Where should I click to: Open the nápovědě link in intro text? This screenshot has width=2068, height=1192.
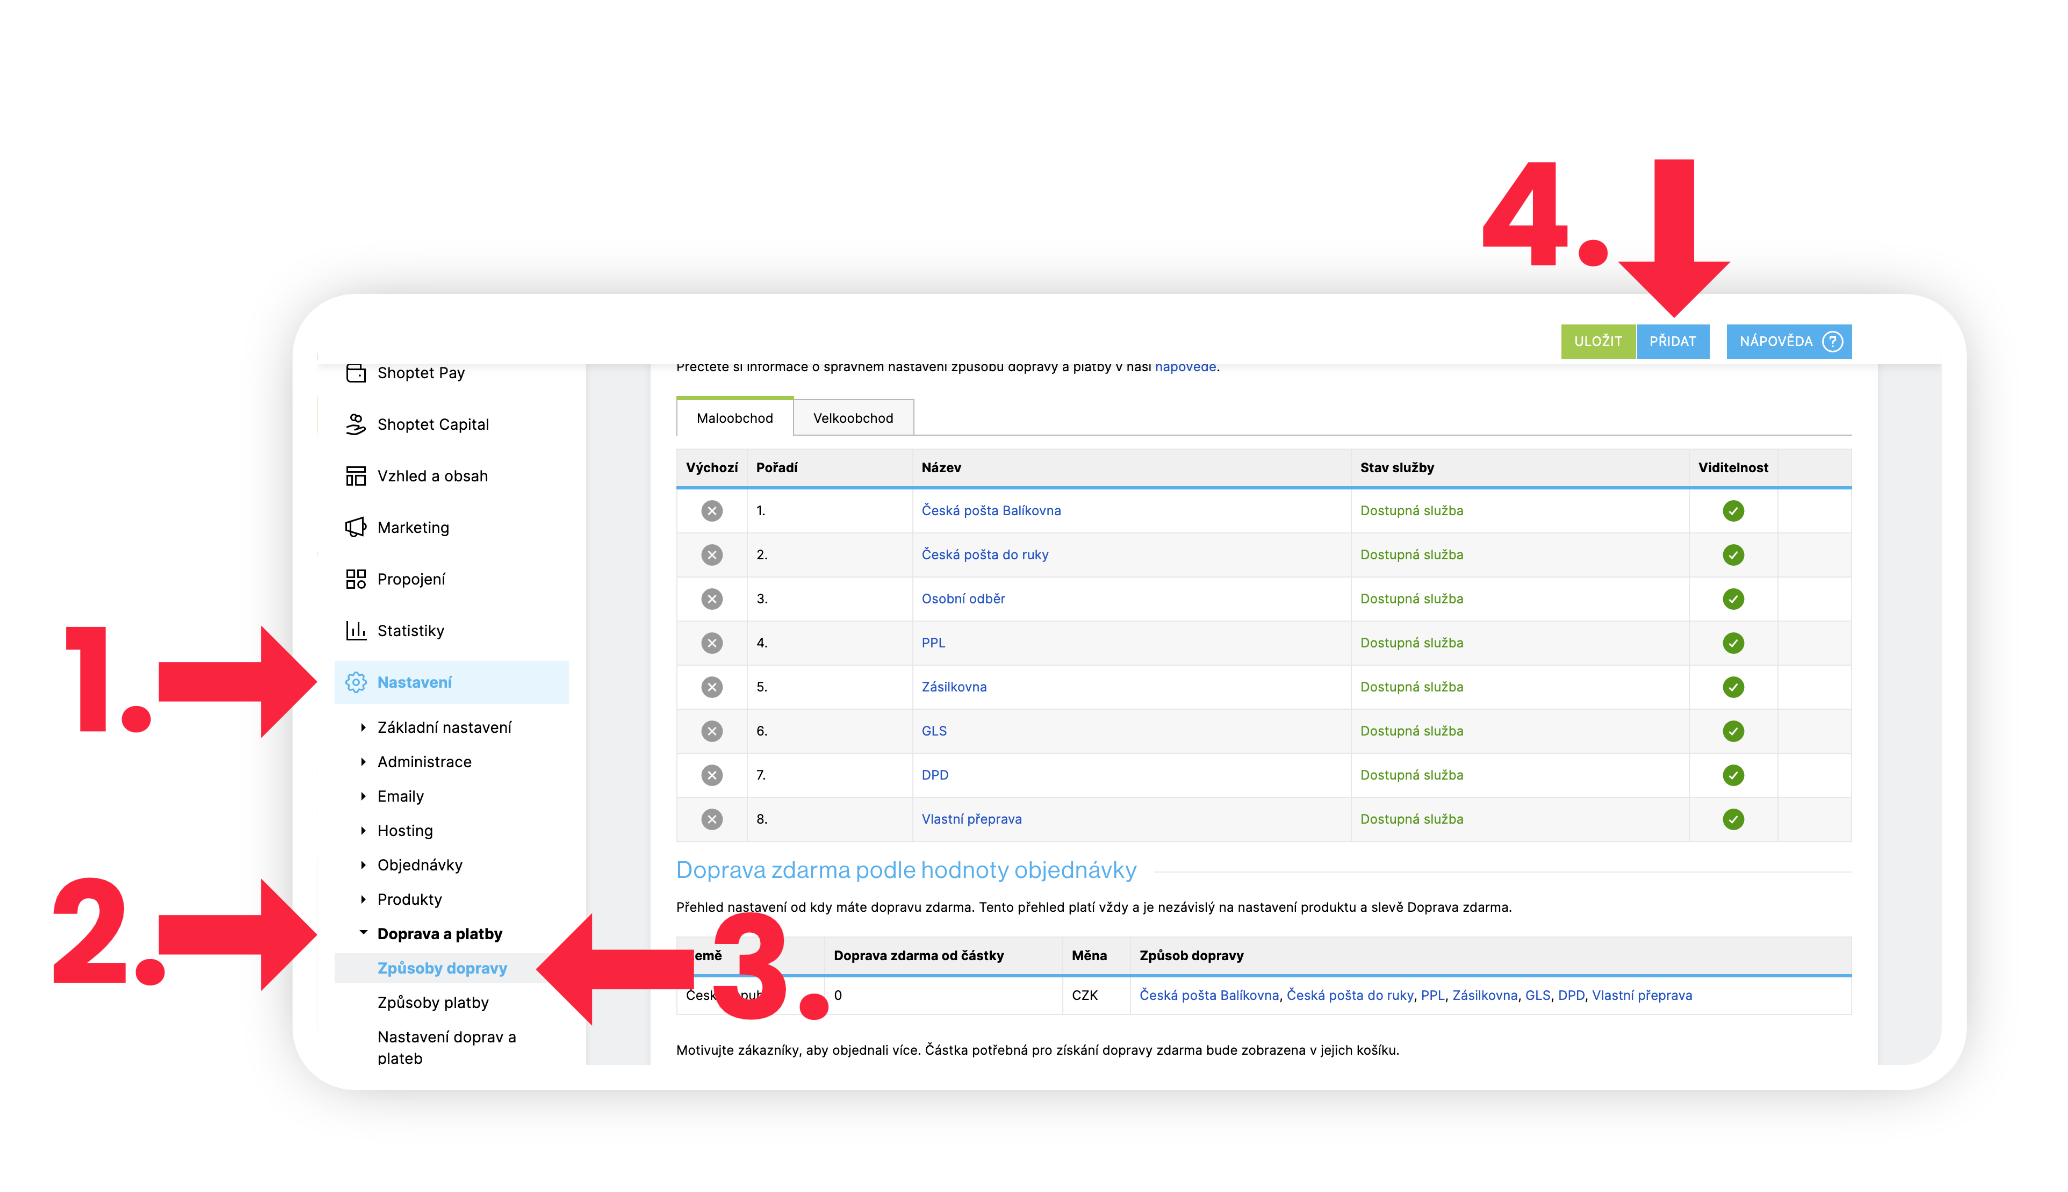coord(1186,367)
